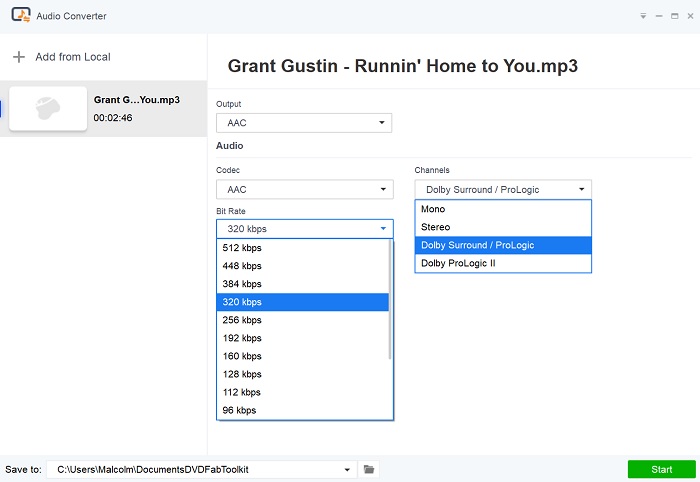Click the Grant G...You.mp3 thumbnail
The image size is (700, 482).
pos(48,108)
